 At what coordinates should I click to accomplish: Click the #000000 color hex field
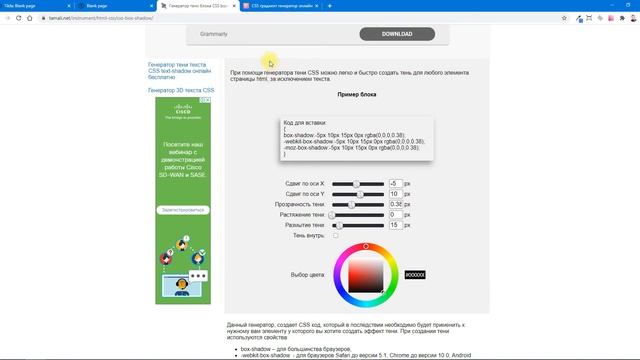(x=415, y=275)
